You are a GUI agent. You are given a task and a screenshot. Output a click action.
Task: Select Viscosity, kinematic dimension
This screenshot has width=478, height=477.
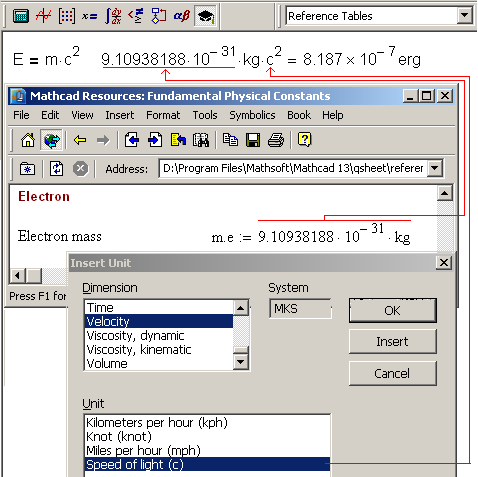point(159,349)
